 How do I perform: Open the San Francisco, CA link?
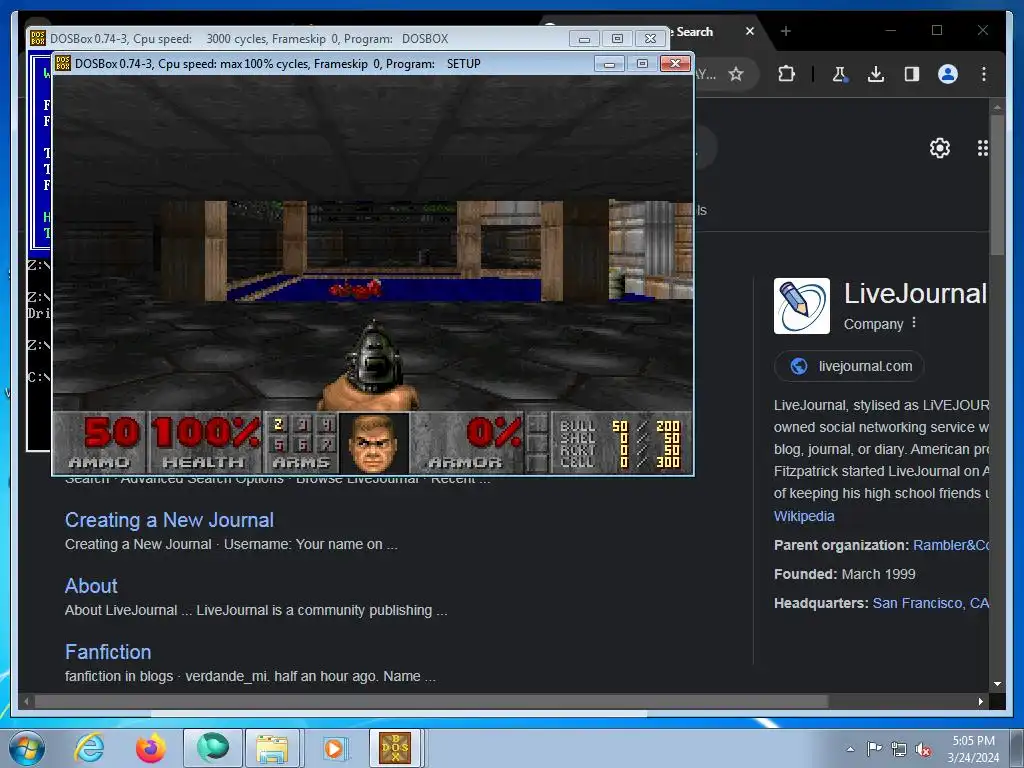coord(931,603)
